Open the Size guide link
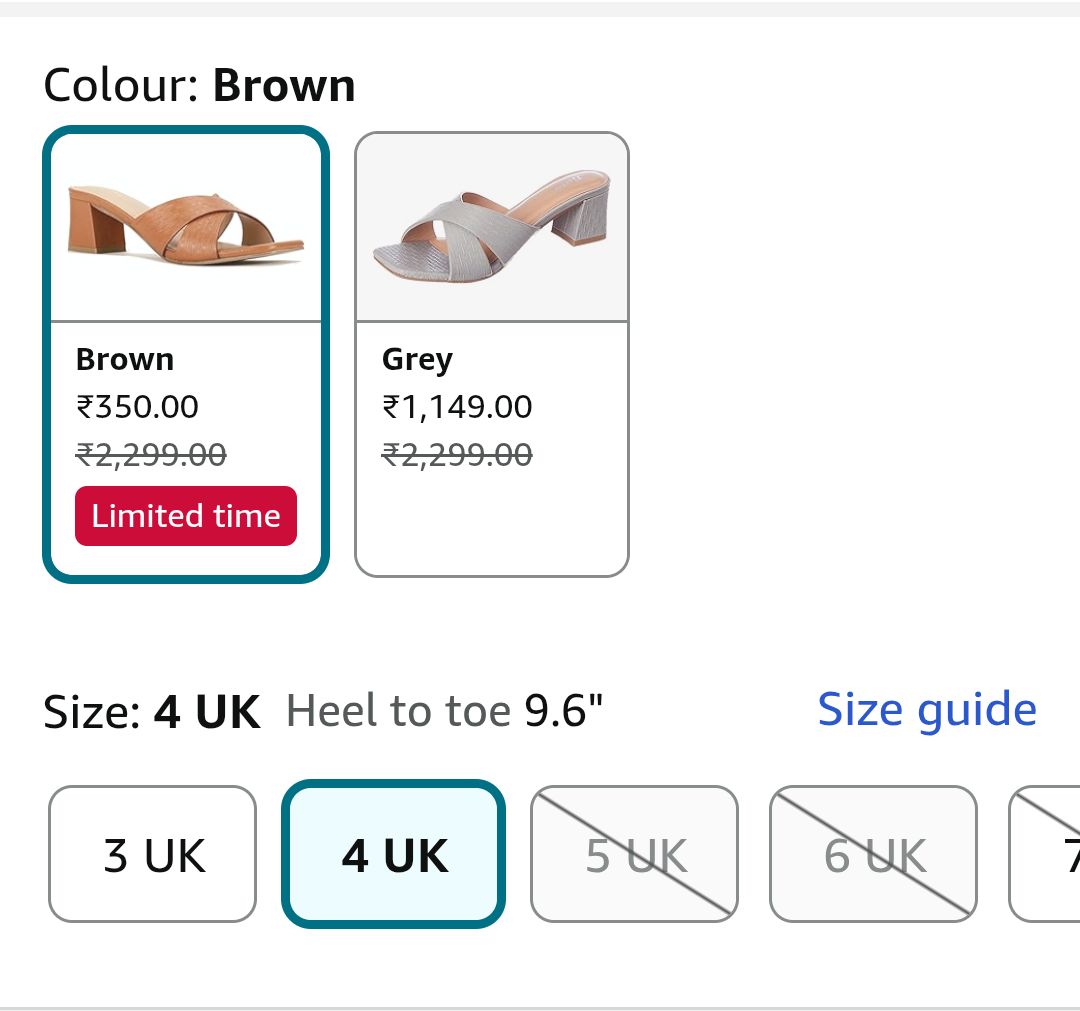Viewport: 1080px width, 1011px height. click(927, 711)
